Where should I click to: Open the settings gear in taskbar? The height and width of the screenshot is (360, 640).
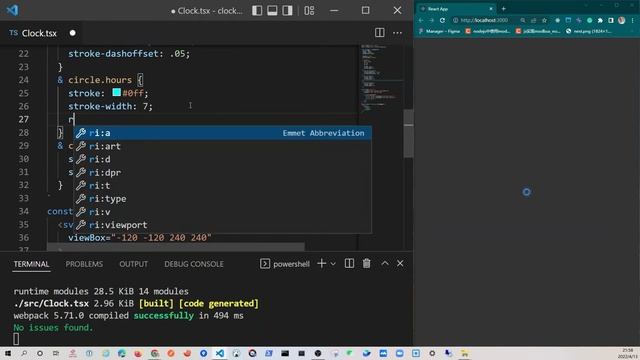(432, 353)
